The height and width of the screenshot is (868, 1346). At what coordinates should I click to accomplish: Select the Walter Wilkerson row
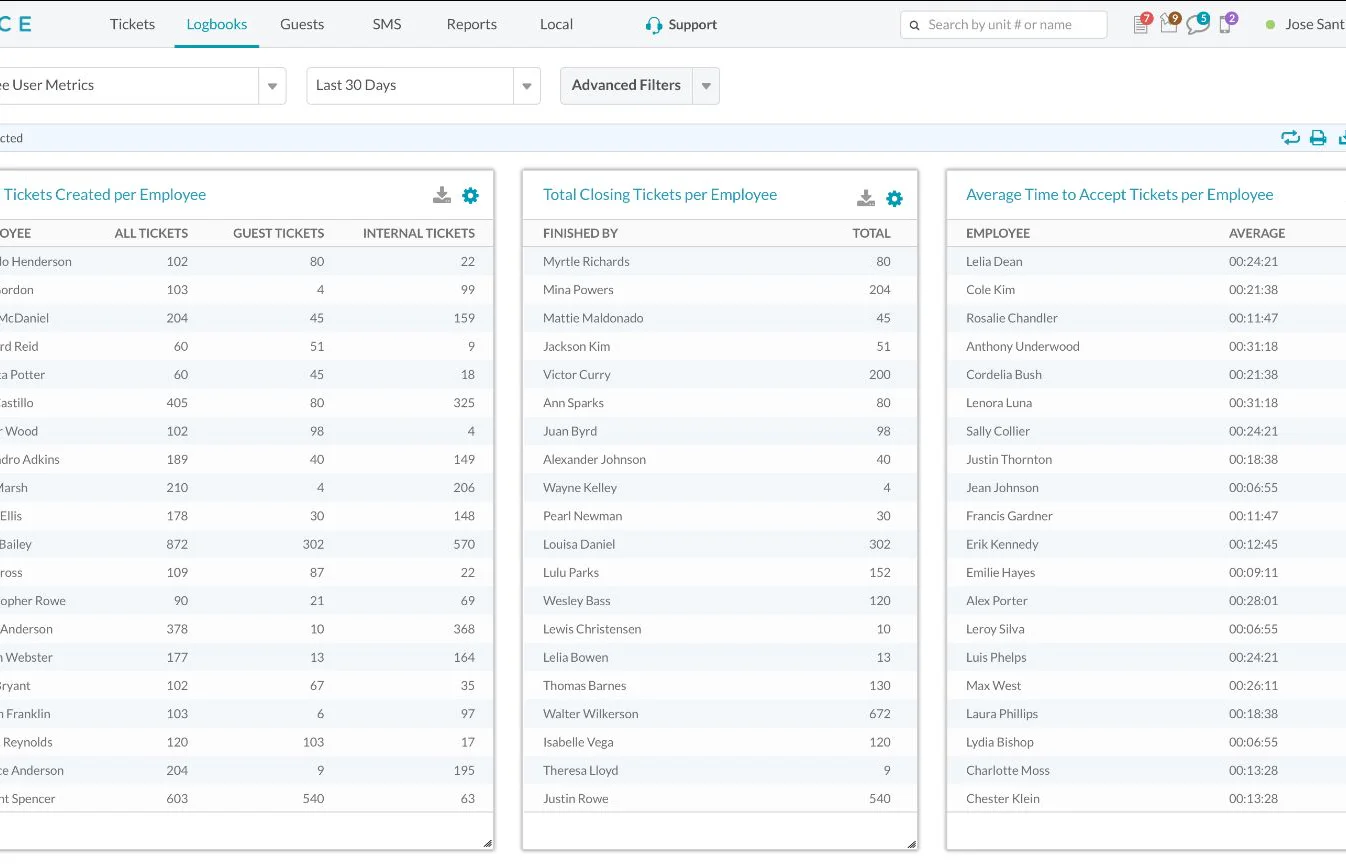[720, 714]
